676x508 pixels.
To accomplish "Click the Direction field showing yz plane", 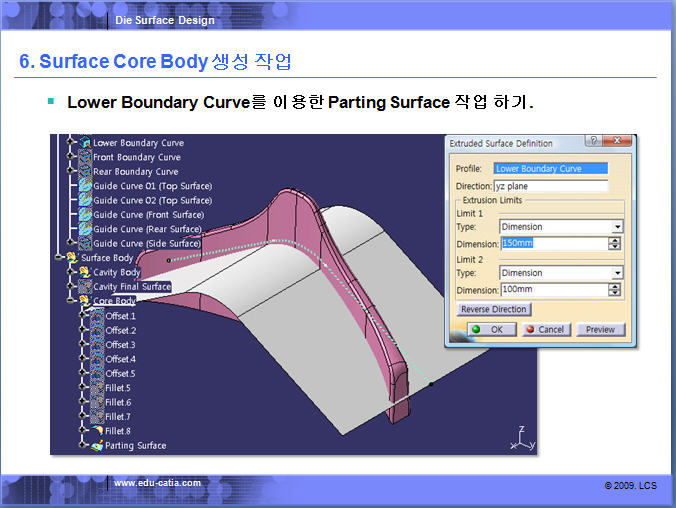I will (551, 186).
